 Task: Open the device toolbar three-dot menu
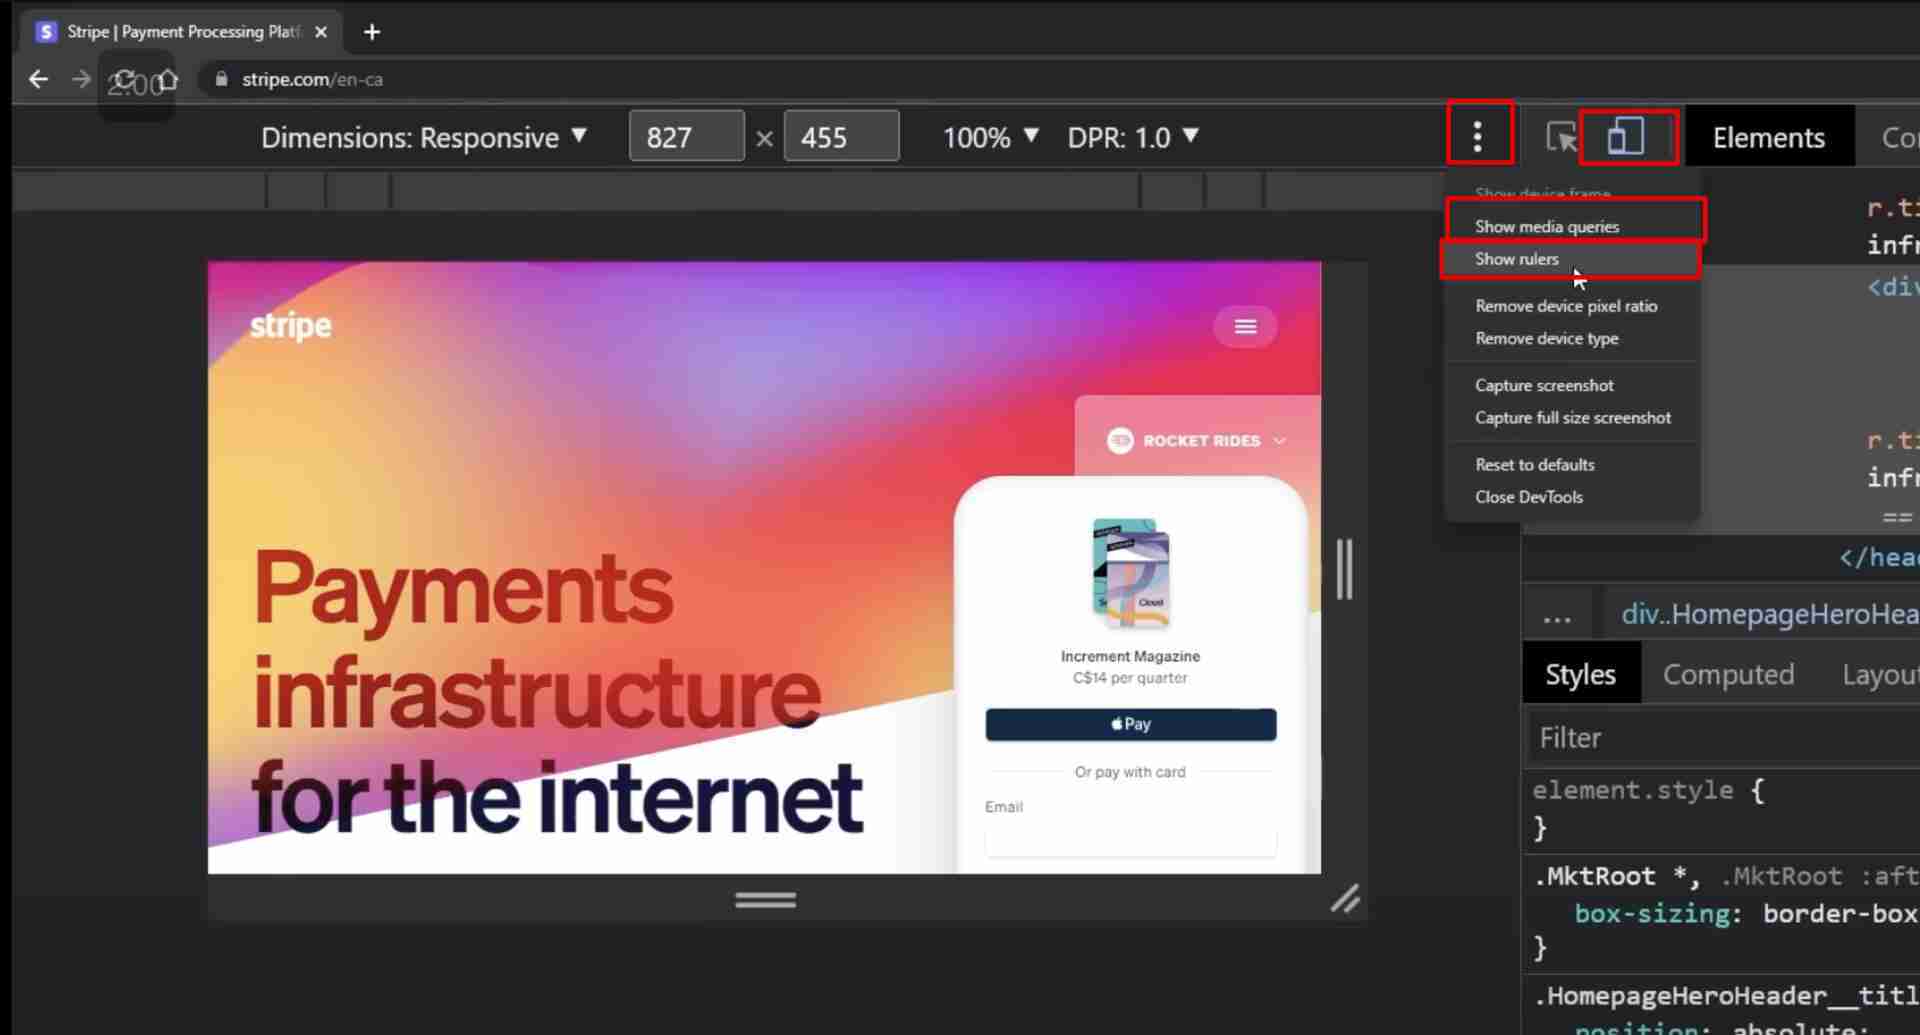click(x=1478, y=135)
